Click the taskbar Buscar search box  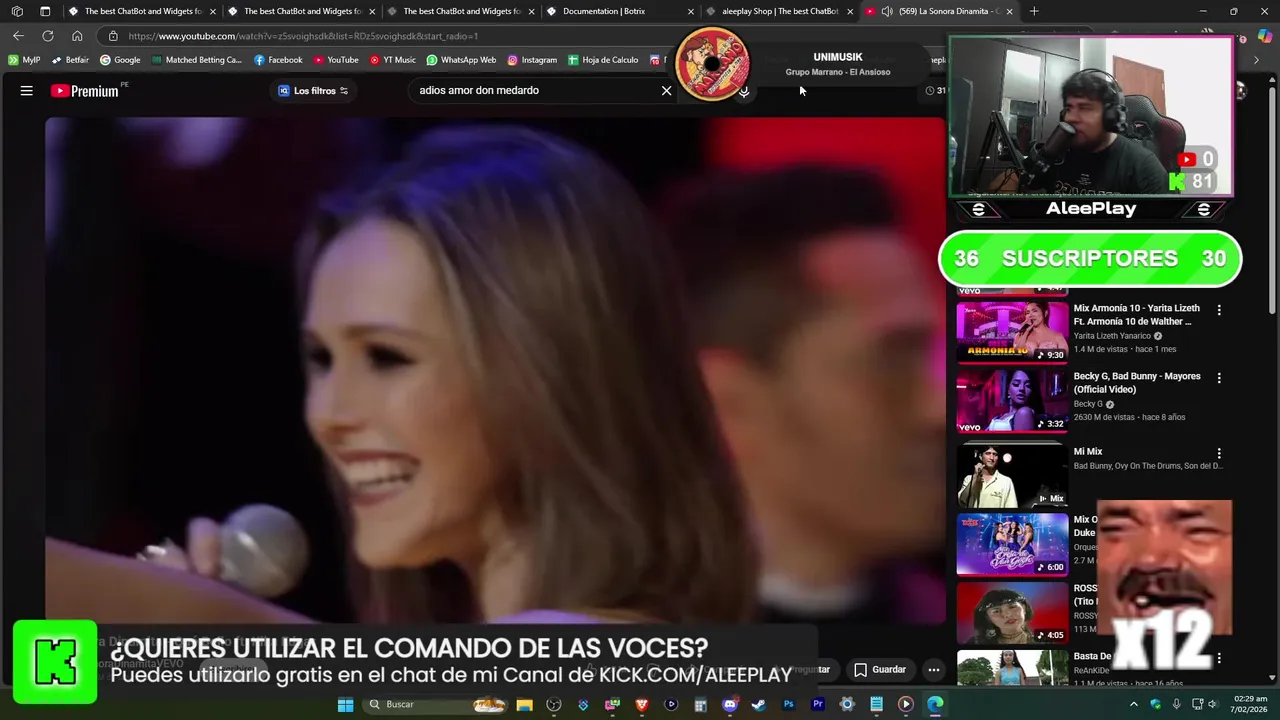433,704
